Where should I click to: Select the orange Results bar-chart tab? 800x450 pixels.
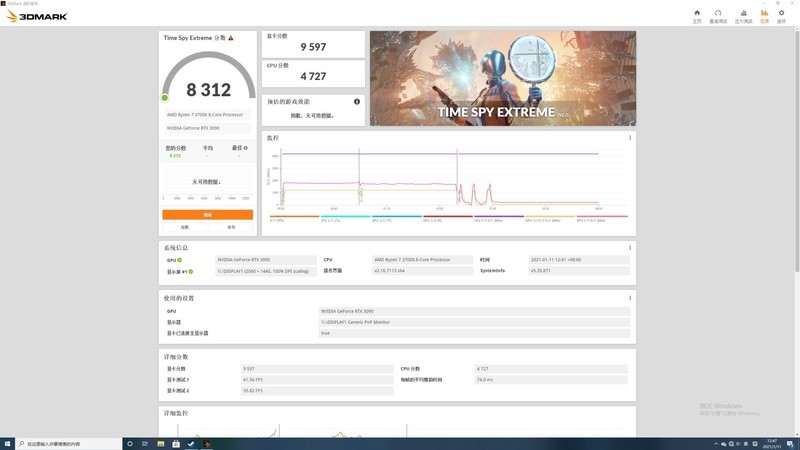tap(764, 16)
